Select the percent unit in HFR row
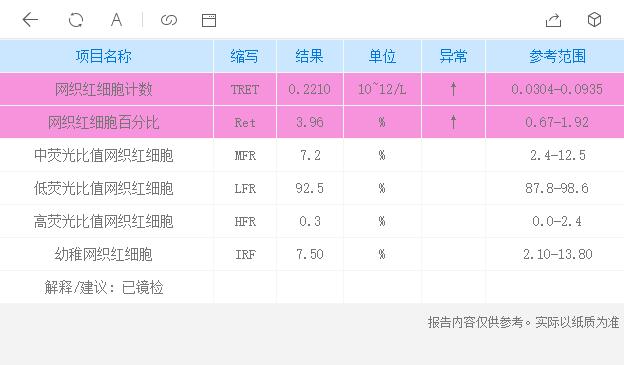 click(x=382, y=221)
